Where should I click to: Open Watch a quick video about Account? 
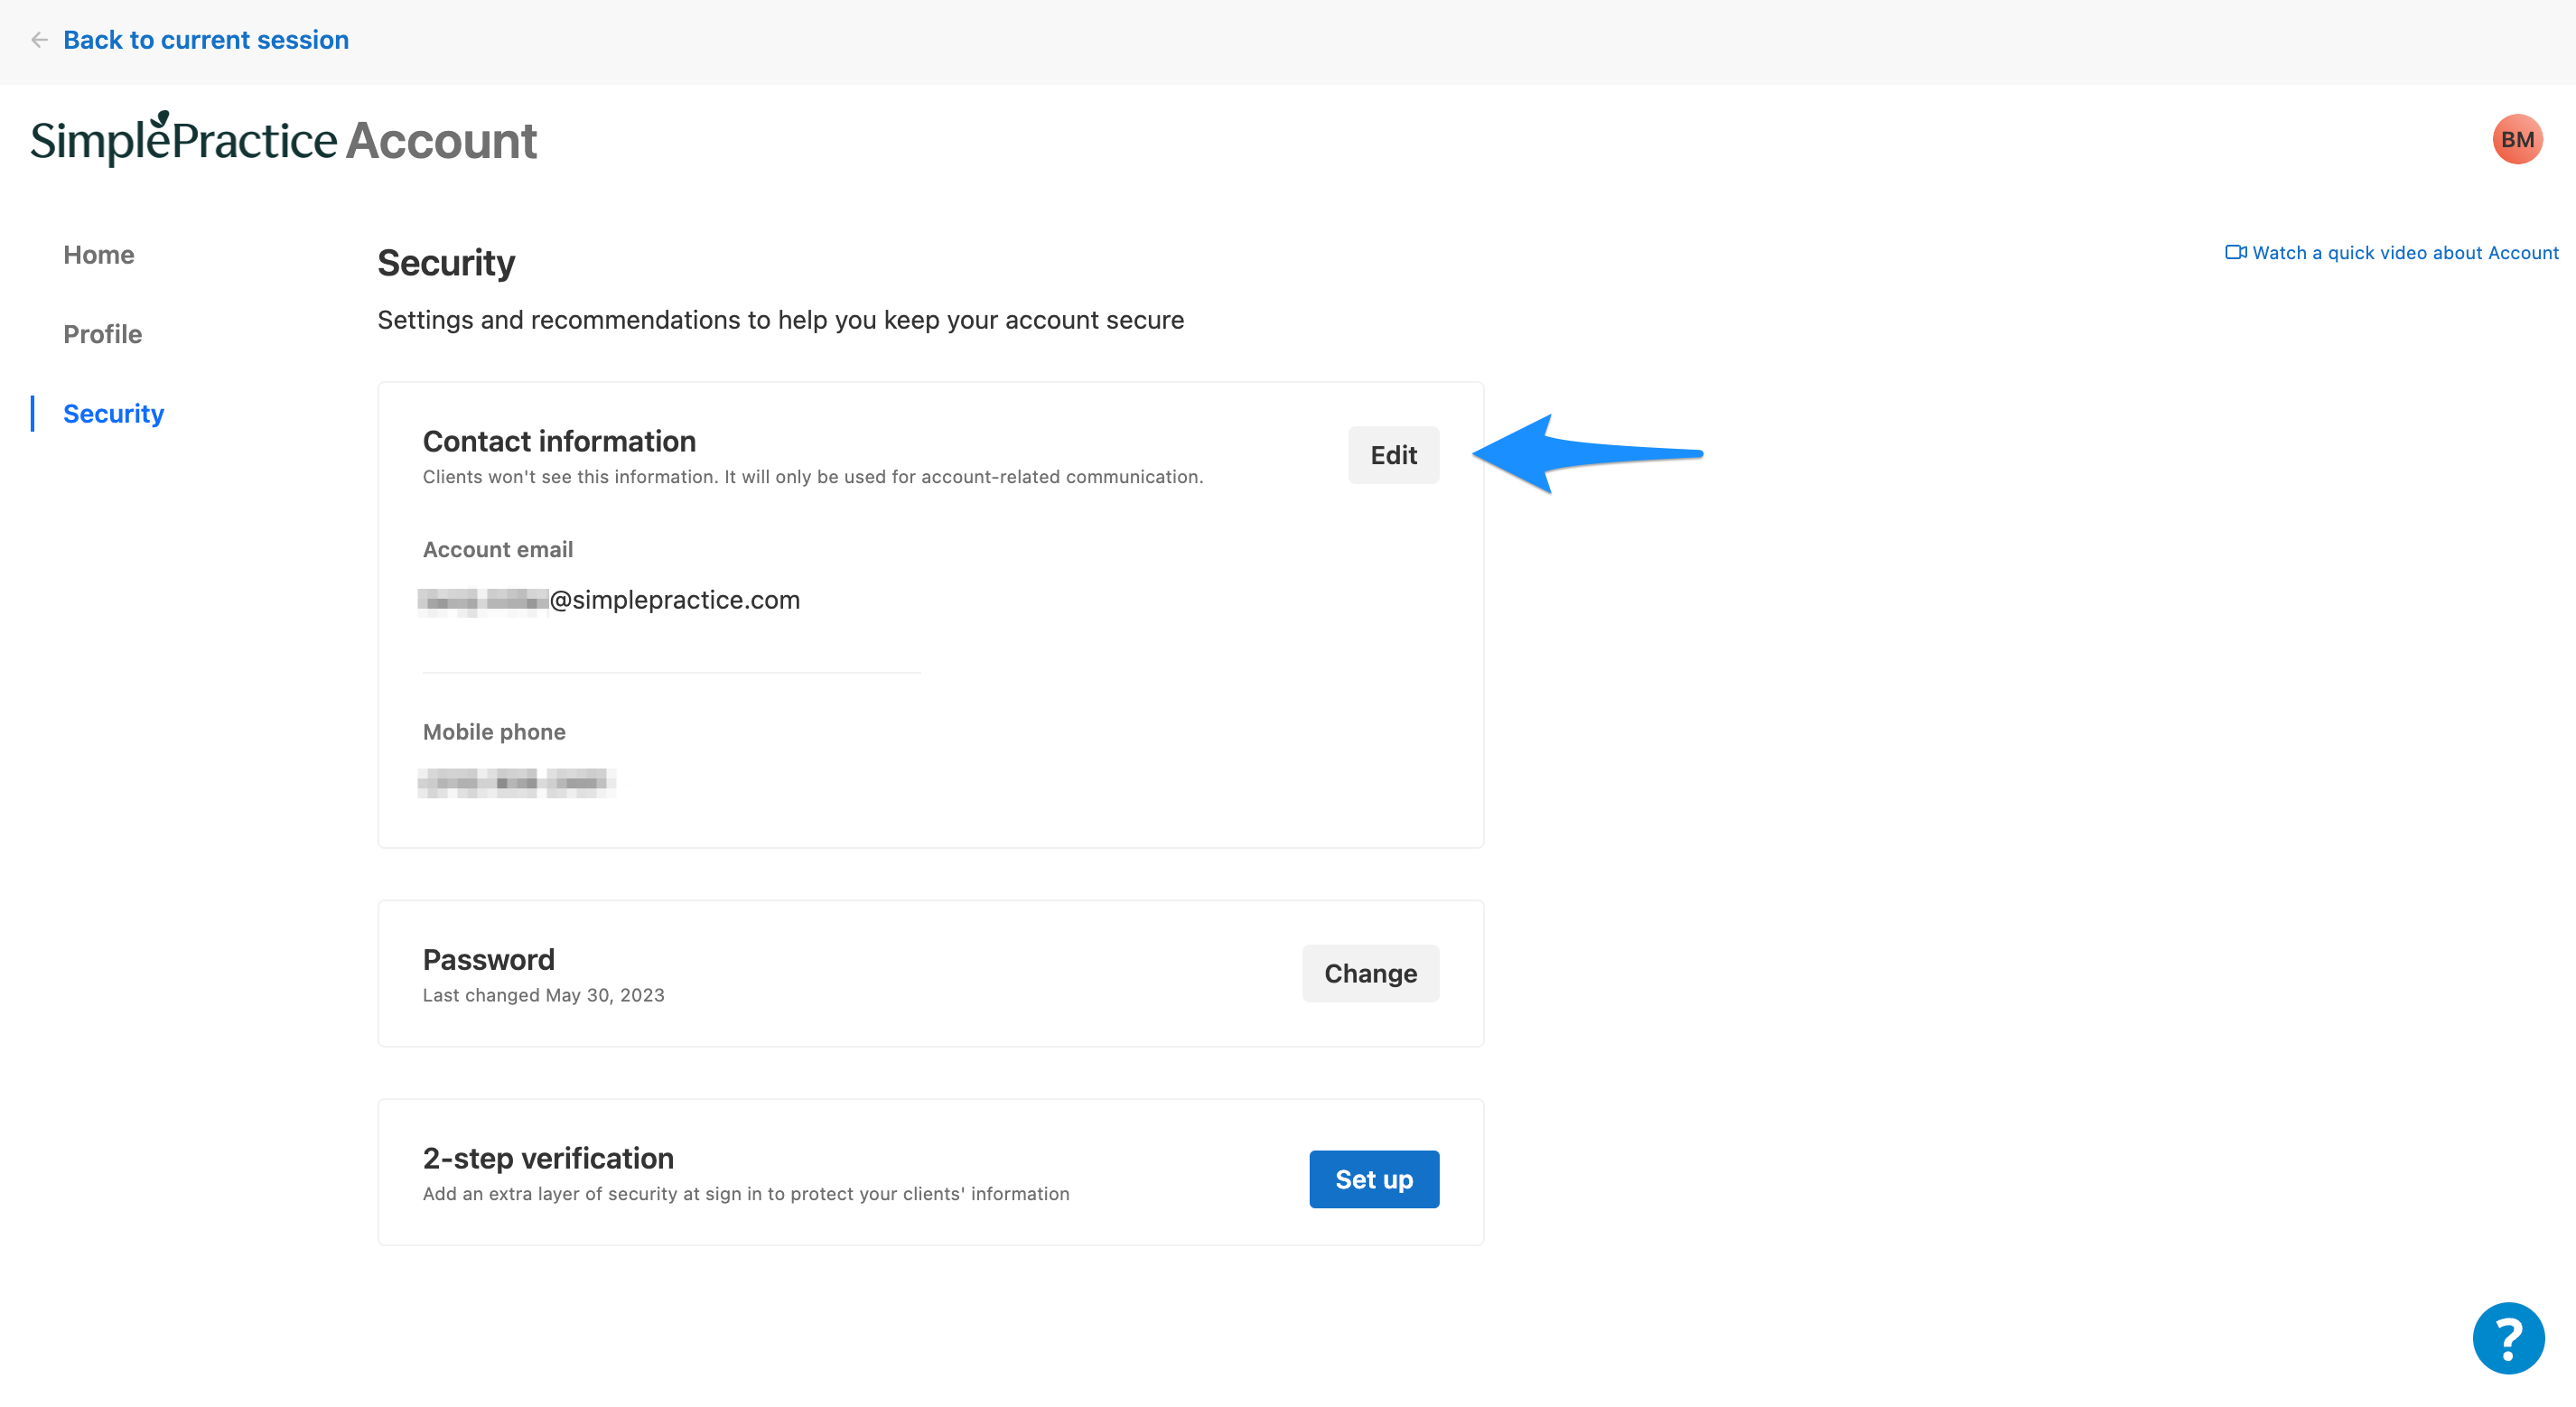click(x=2405, y=253)
